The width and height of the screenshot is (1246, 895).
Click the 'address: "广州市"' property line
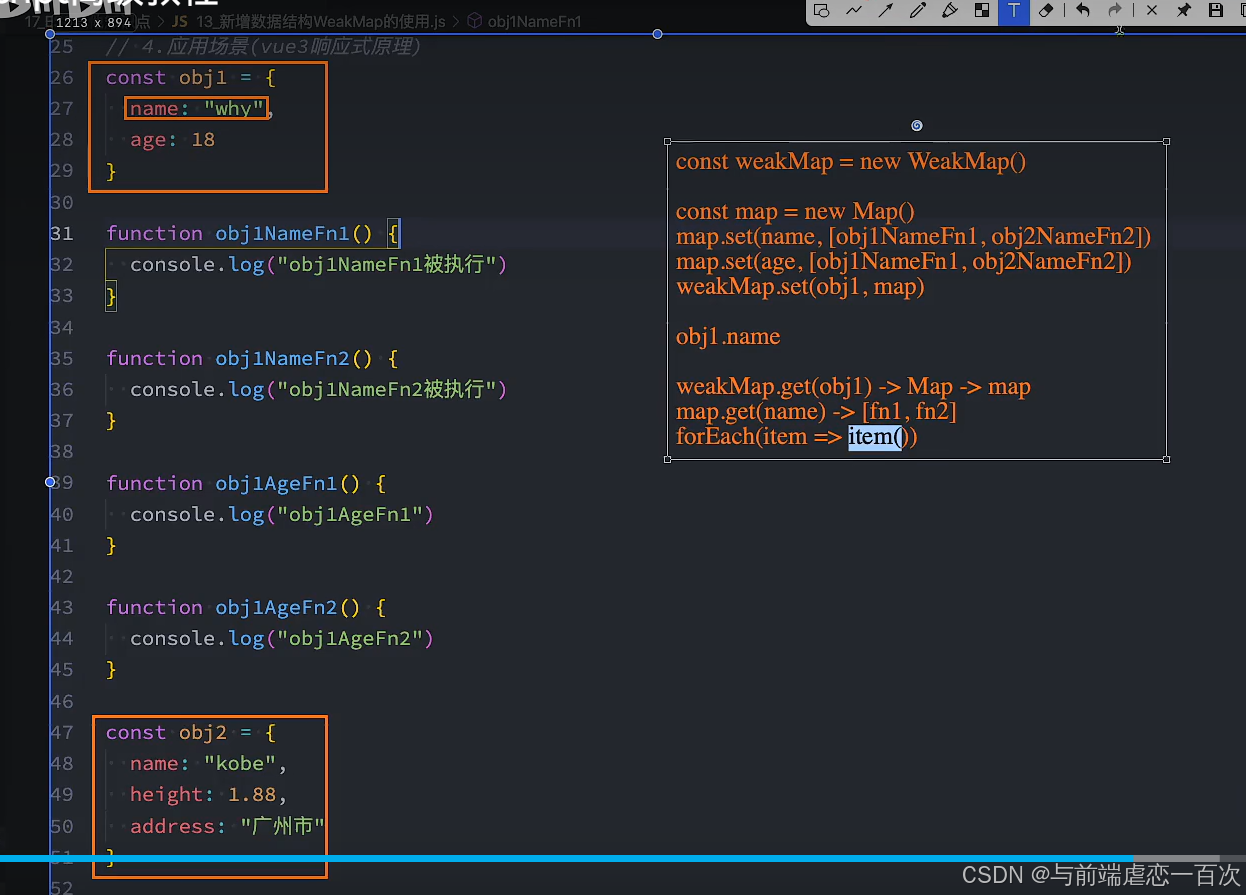[227, 826]
